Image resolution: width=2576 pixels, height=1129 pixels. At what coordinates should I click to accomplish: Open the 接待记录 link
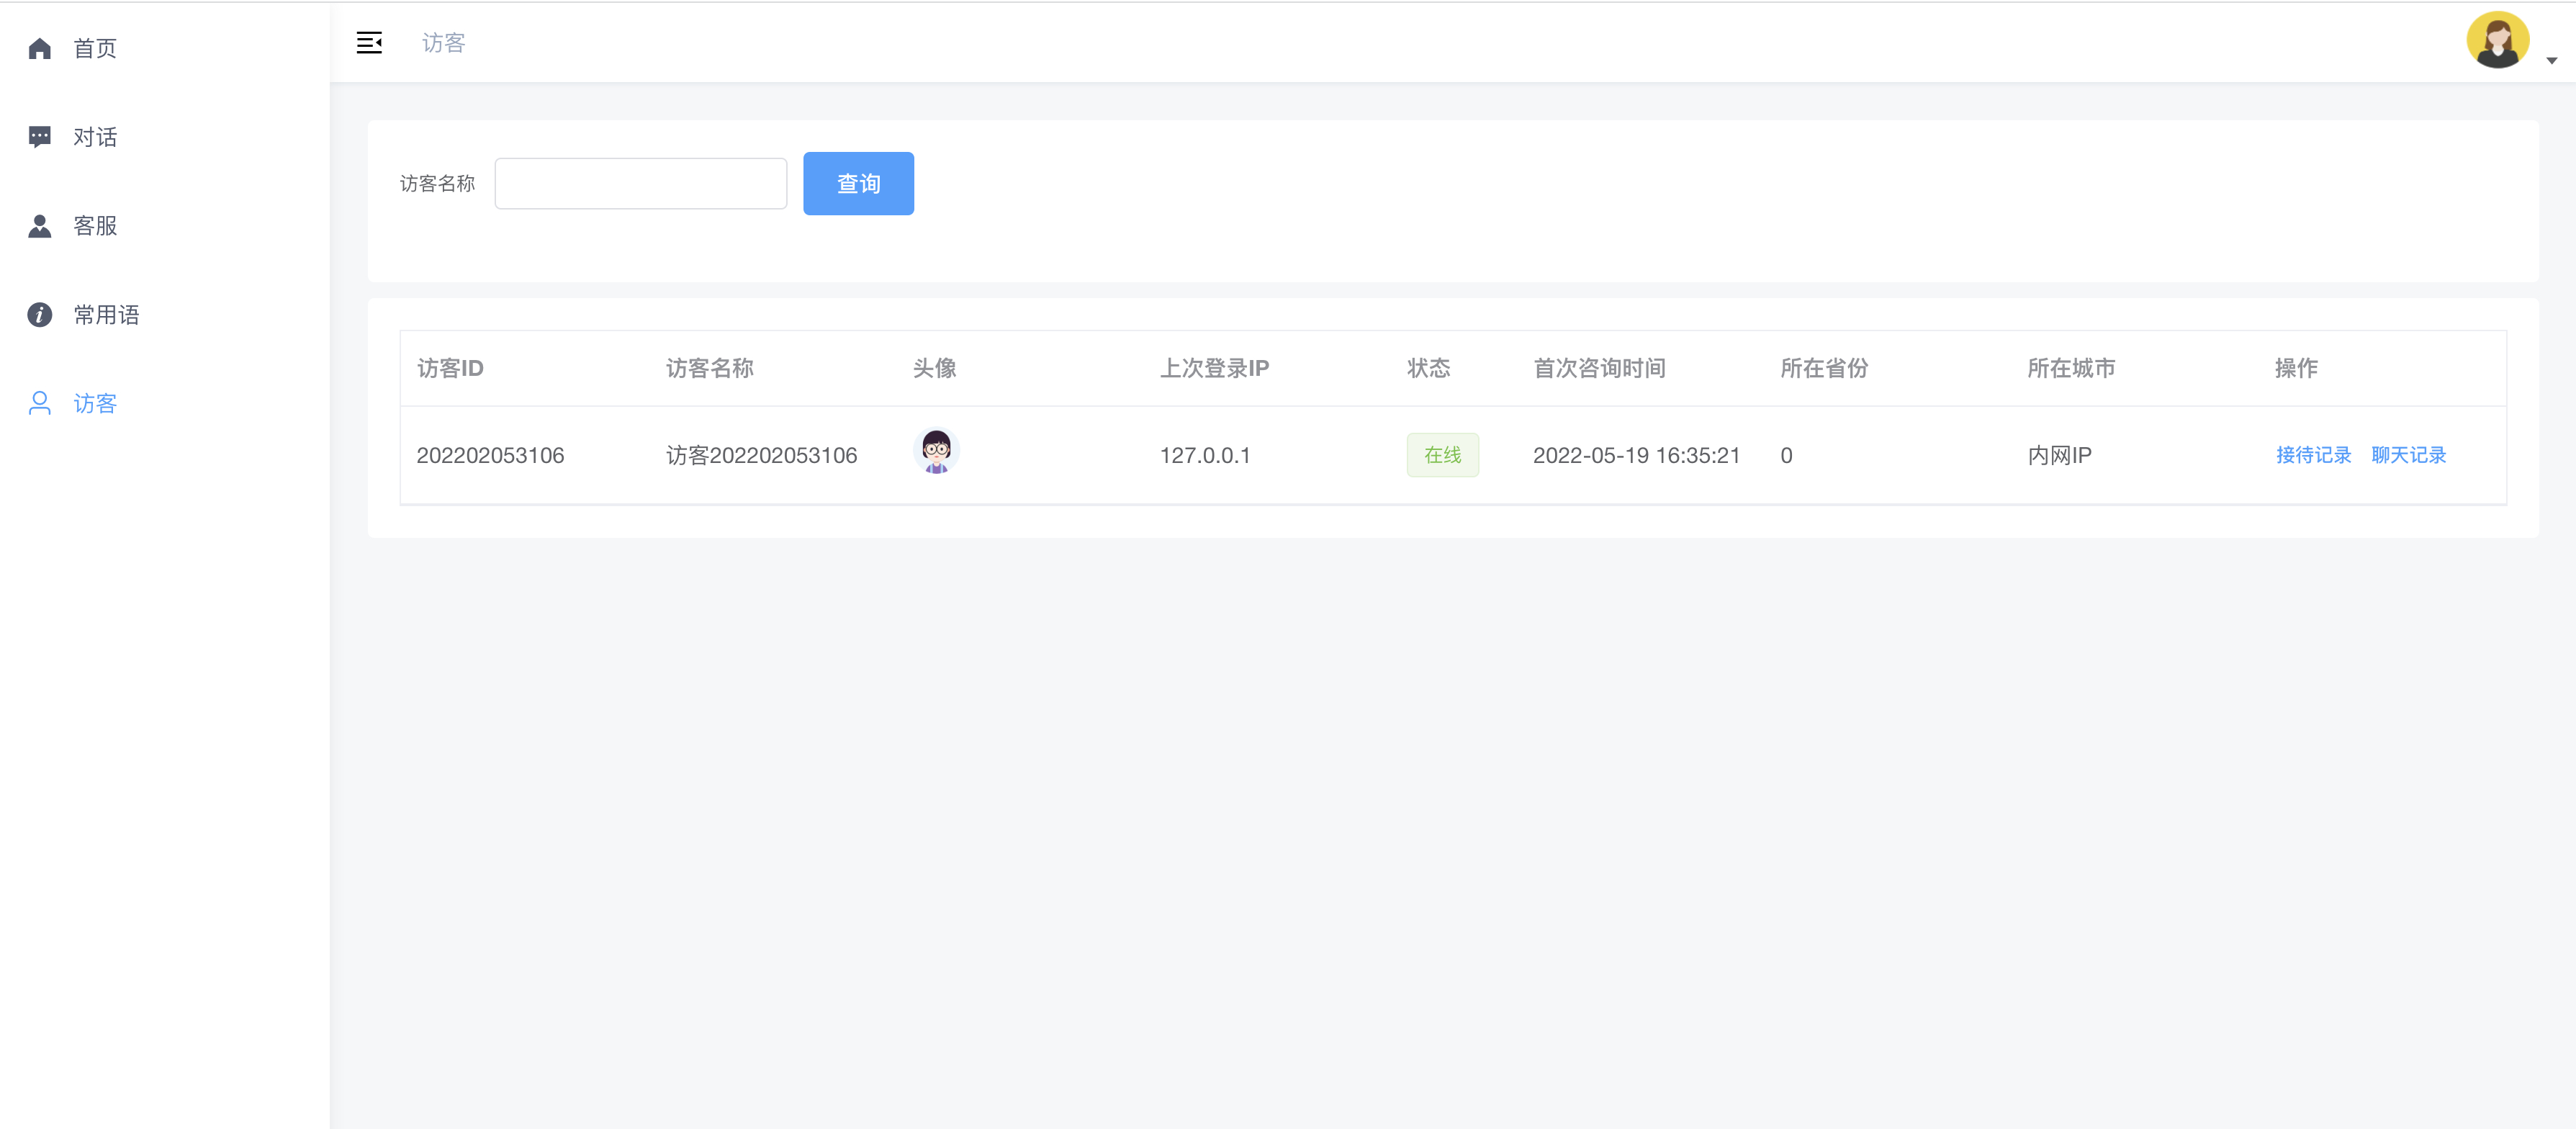pyautogui.click(x=2313, y=455)
